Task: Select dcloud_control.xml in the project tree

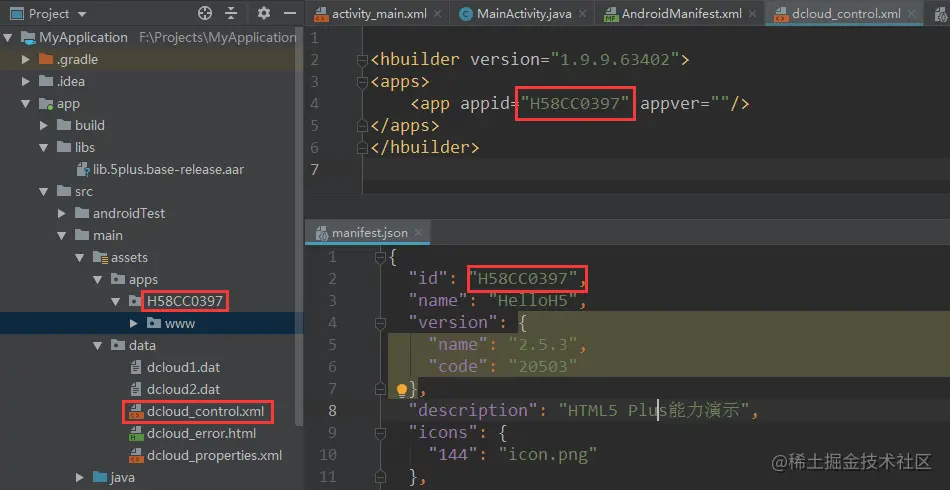Action: pyautogui.click(x=205, y=412)
